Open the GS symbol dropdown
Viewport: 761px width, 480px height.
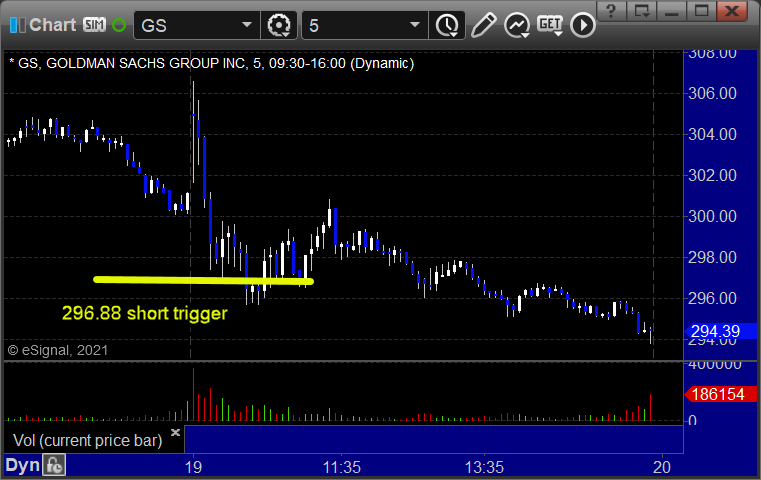247,25
